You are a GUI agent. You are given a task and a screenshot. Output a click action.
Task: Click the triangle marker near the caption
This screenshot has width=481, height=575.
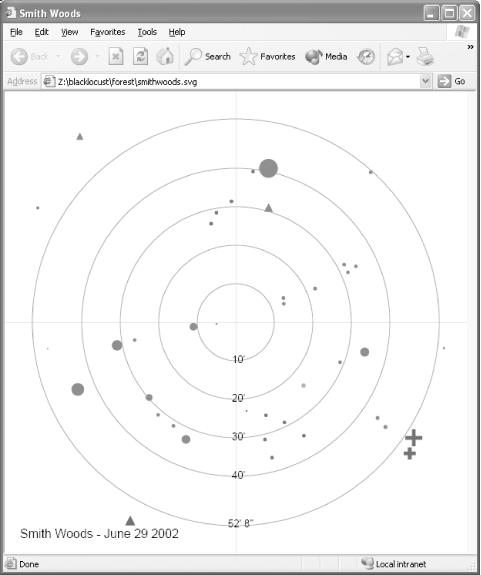130,521
